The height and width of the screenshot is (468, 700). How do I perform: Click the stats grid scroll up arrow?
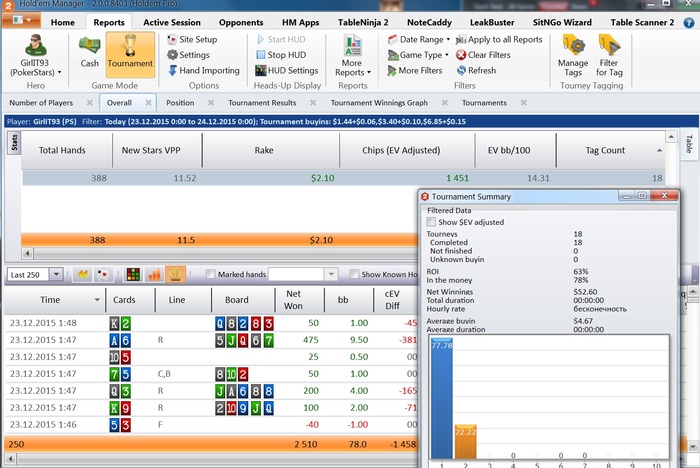[x=671, y=137]
